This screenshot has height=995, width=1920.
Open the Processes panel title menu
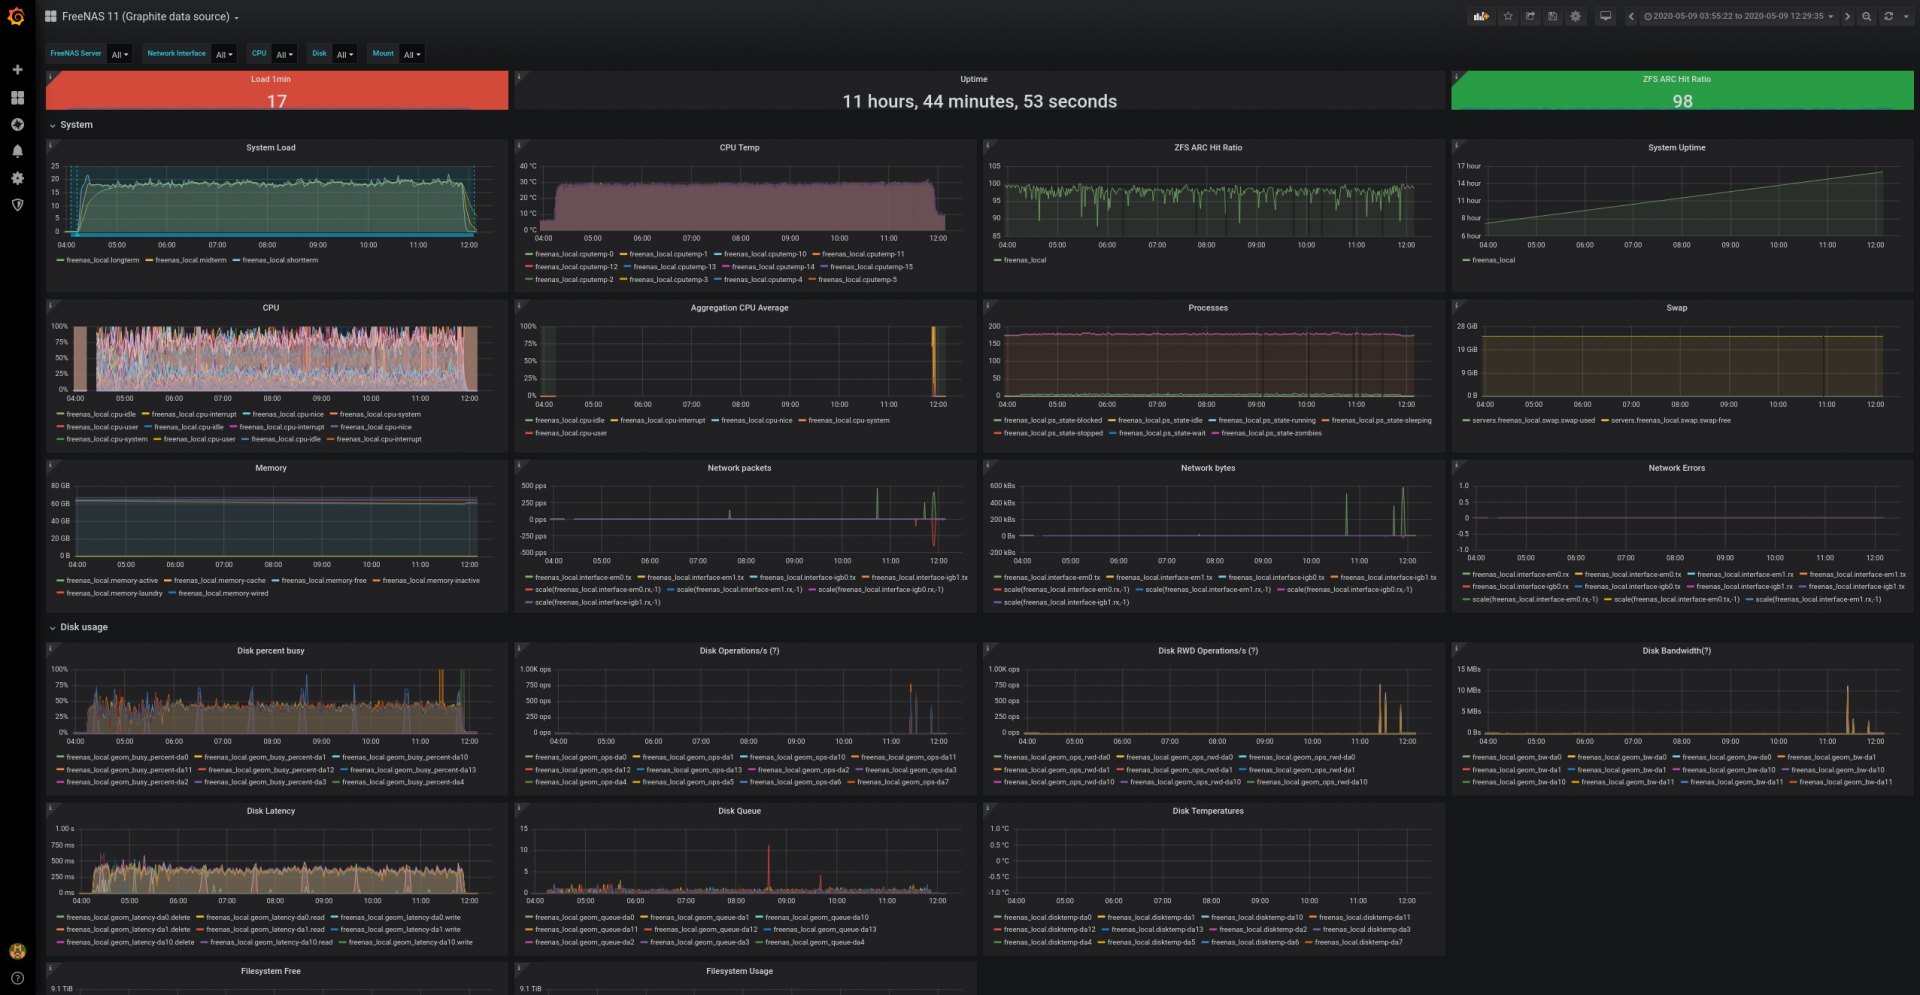click(x=1208, y=308)
